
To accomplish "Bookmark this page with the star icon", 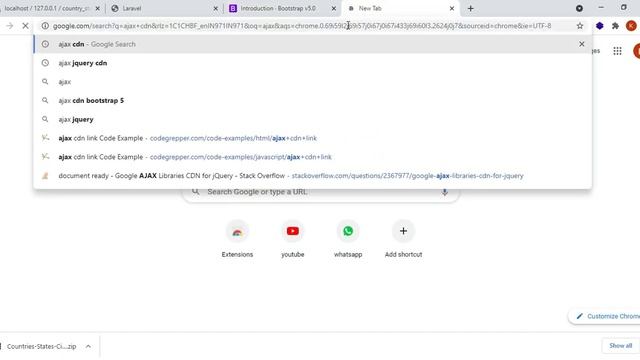I will coord(580,26).
